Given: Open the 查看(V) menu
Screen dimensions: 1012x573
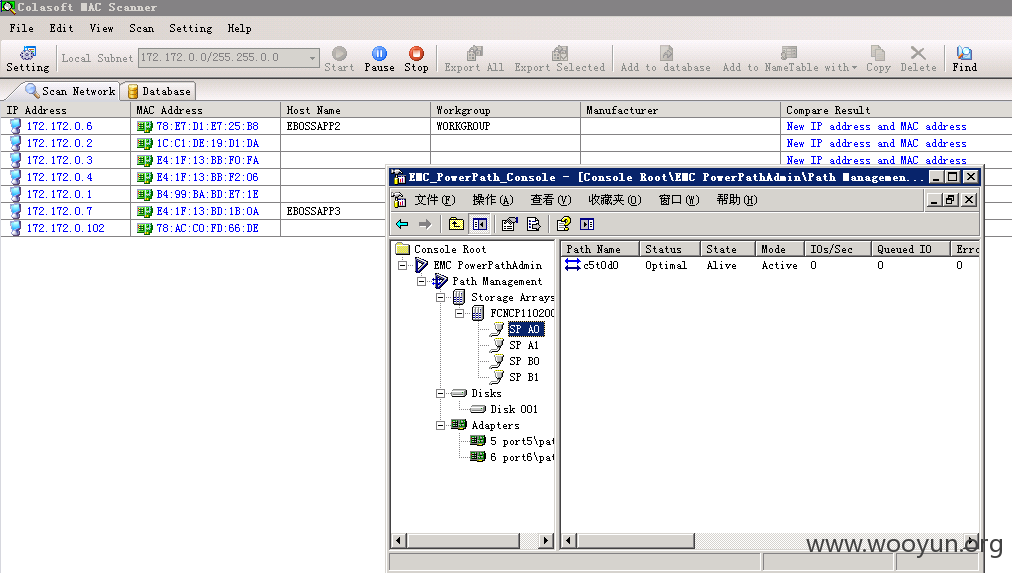Looking at the screenshot, I should point(551,200).
